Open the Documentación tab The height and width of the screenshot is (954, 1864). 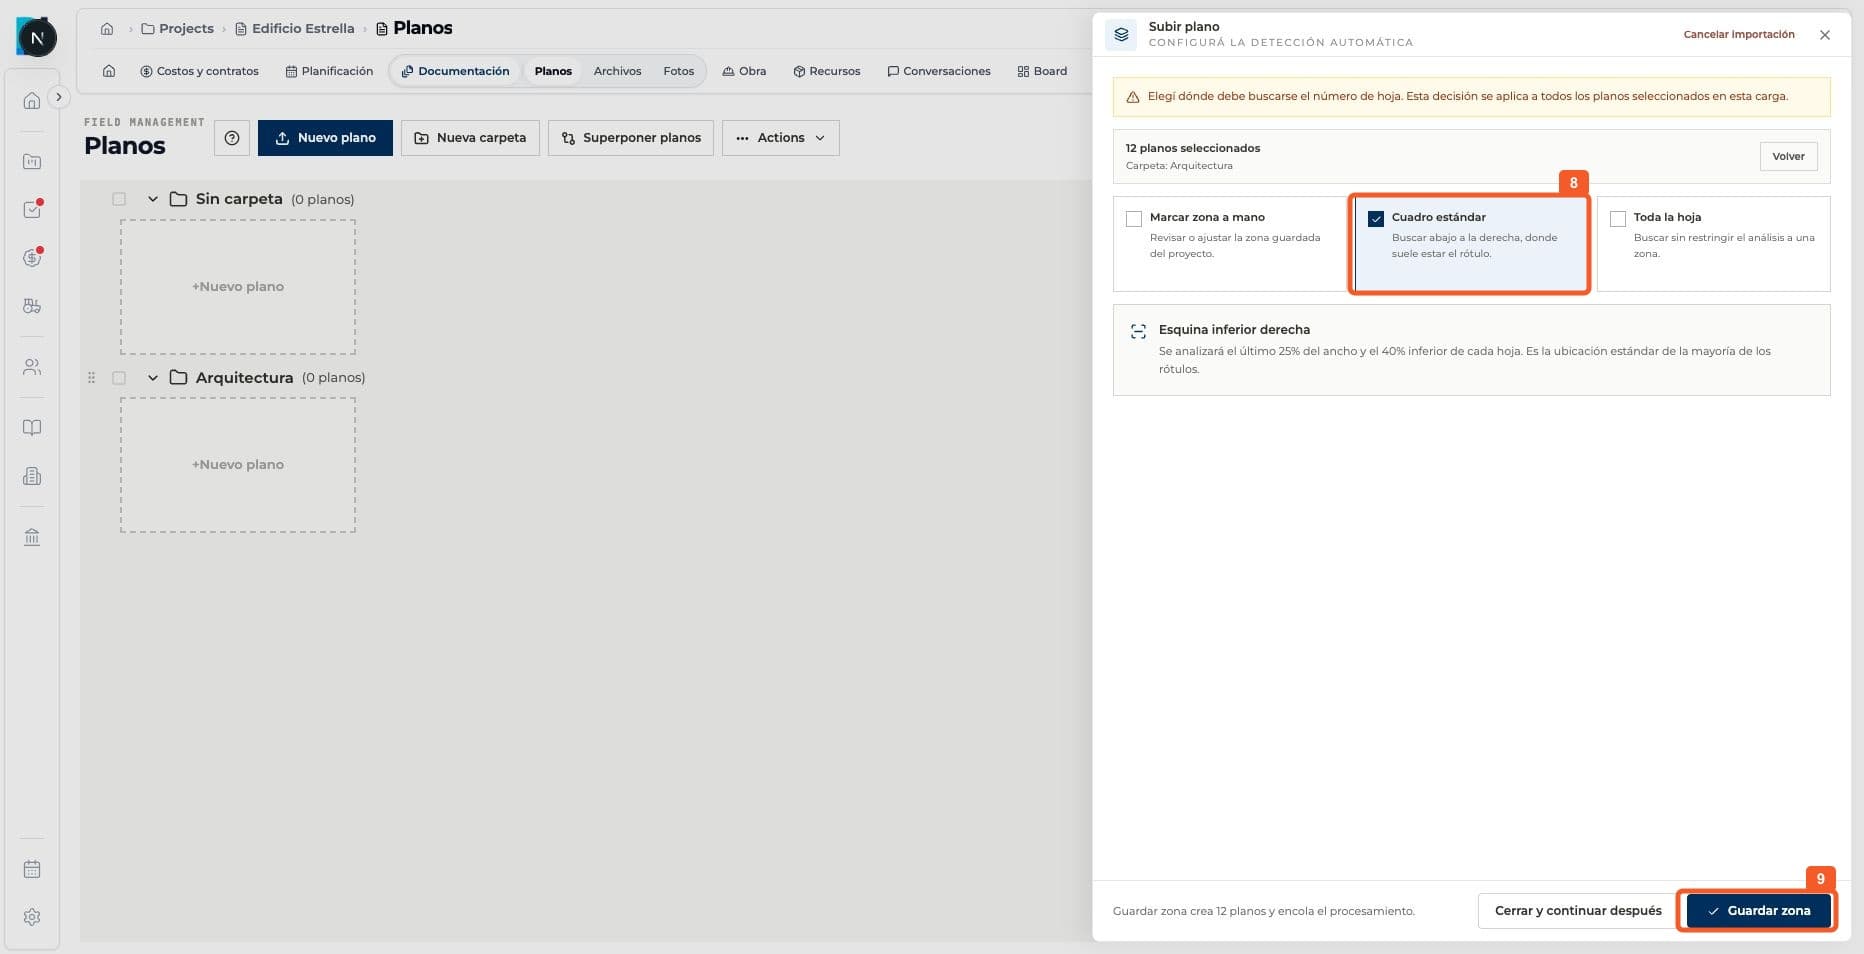click(x=456, y=71)
